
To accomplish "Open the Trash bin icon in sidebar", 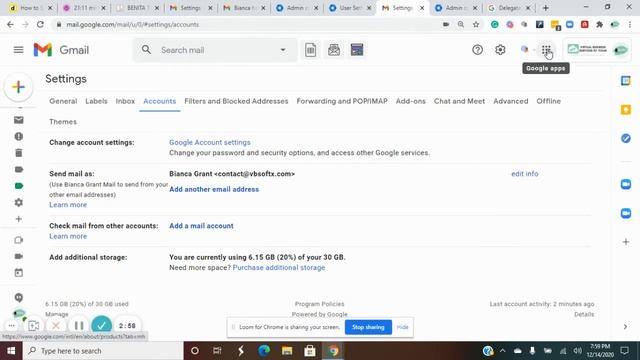I will coord(19,153).
